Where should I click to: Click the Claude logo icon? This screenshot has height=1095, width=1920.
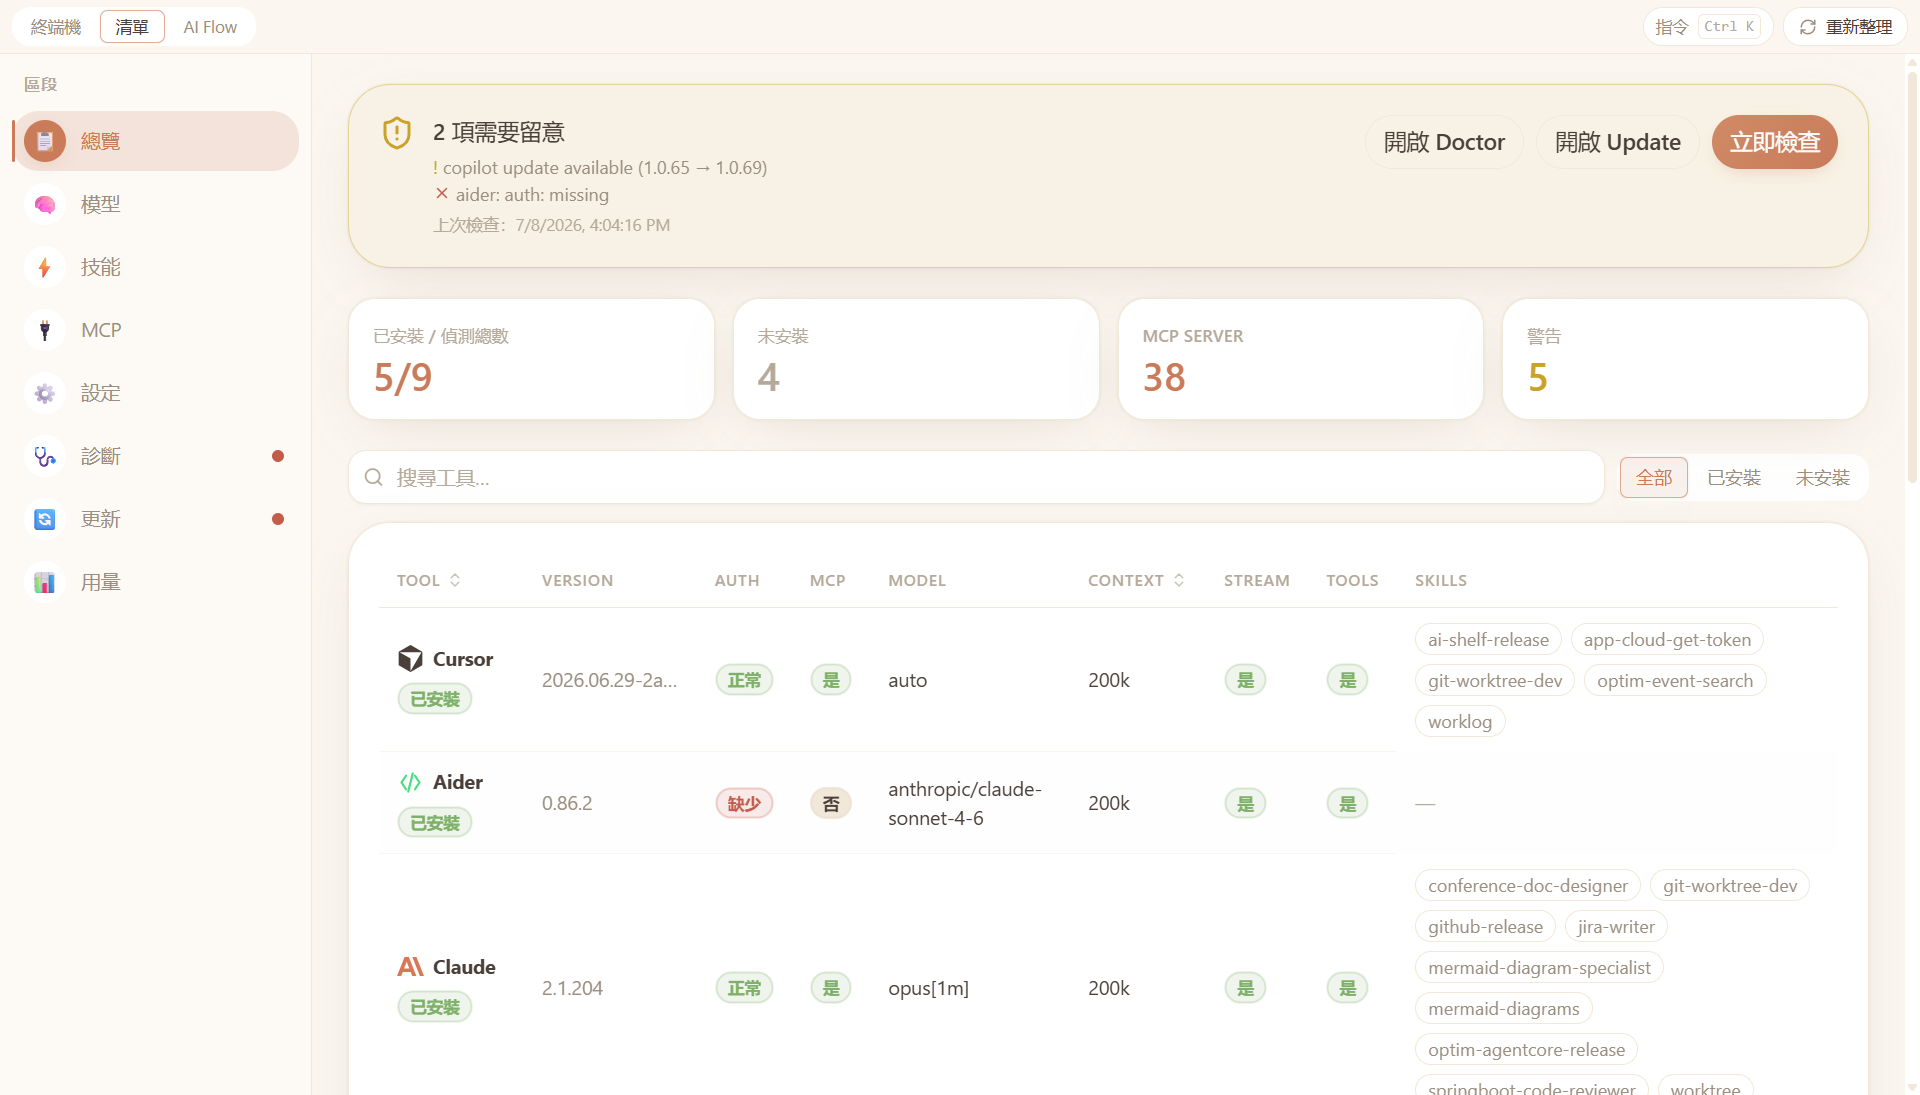click(x=410, y=966)
